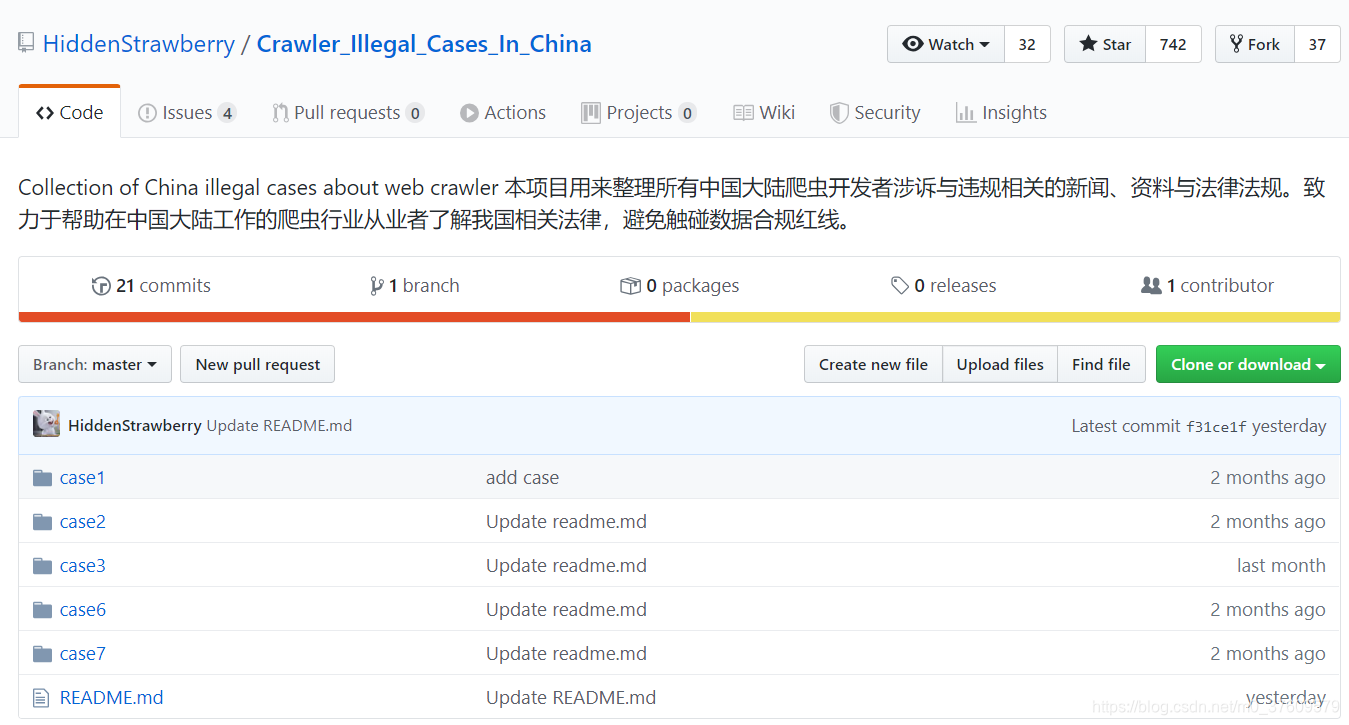Click the repository book icon beside HiddenStrawberry
1349x725 pixels.
point(26,43)
